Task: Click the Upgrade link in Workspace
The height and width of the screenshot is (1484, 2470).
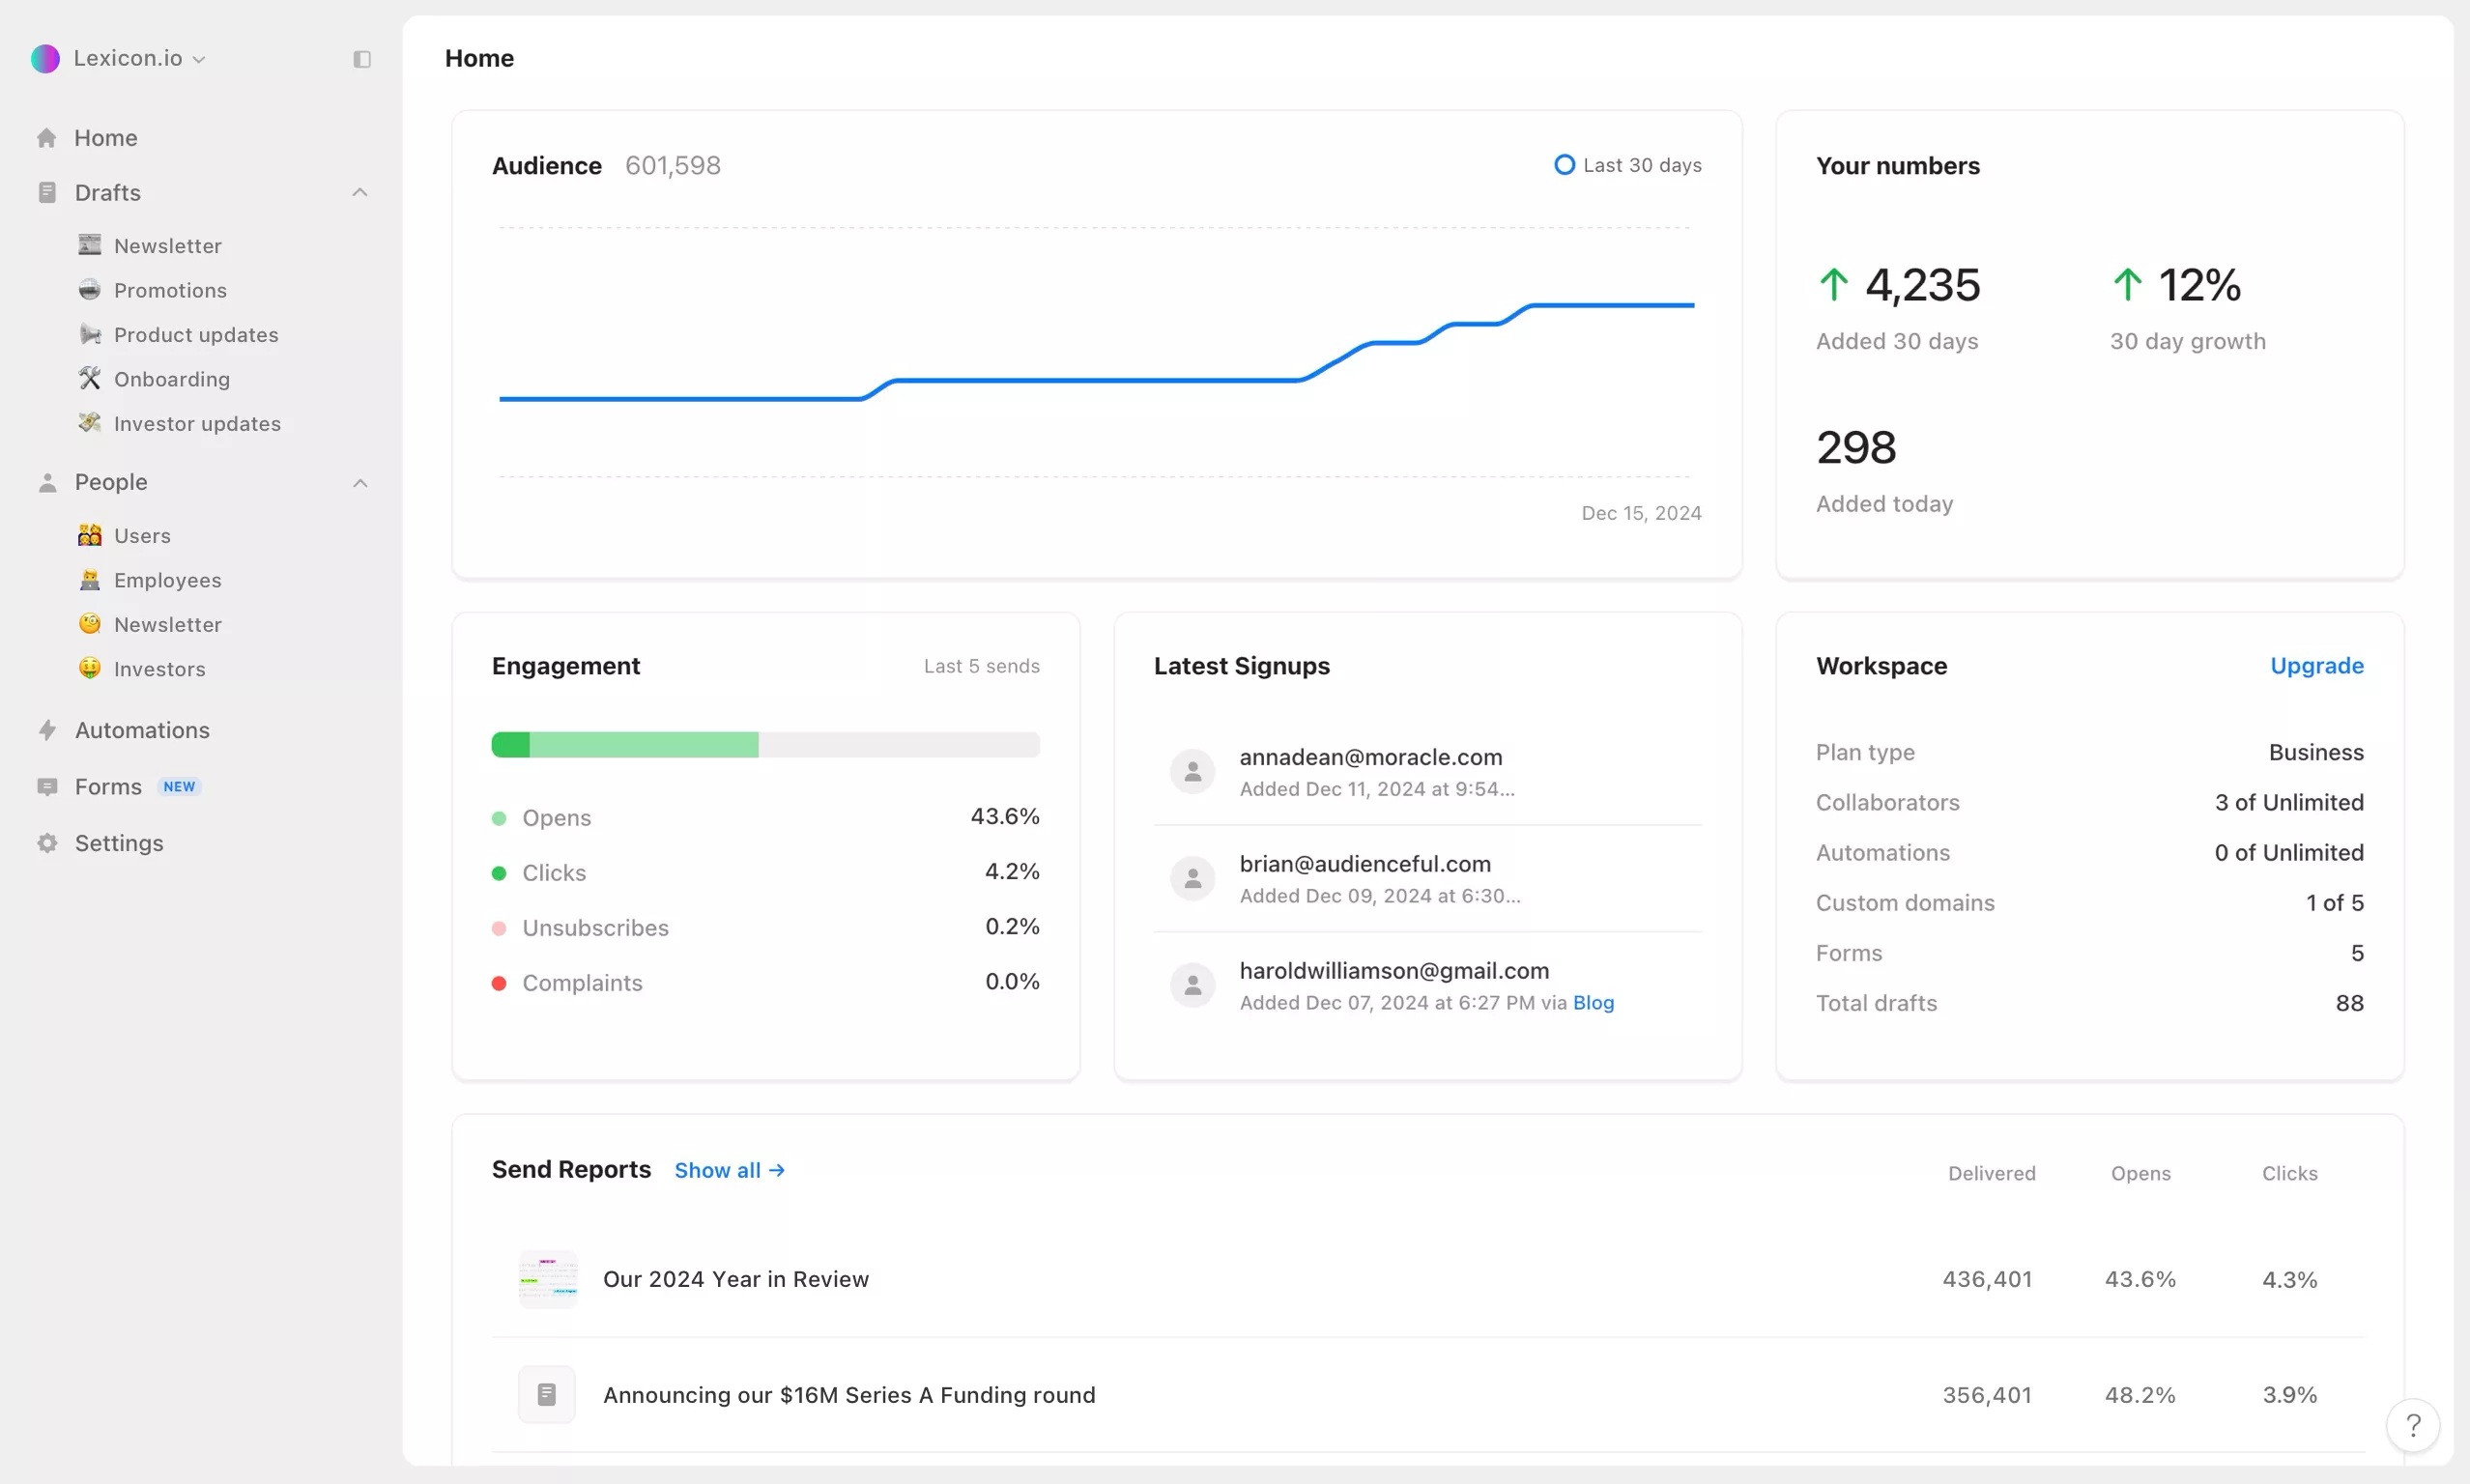Action: (2316, 666)
